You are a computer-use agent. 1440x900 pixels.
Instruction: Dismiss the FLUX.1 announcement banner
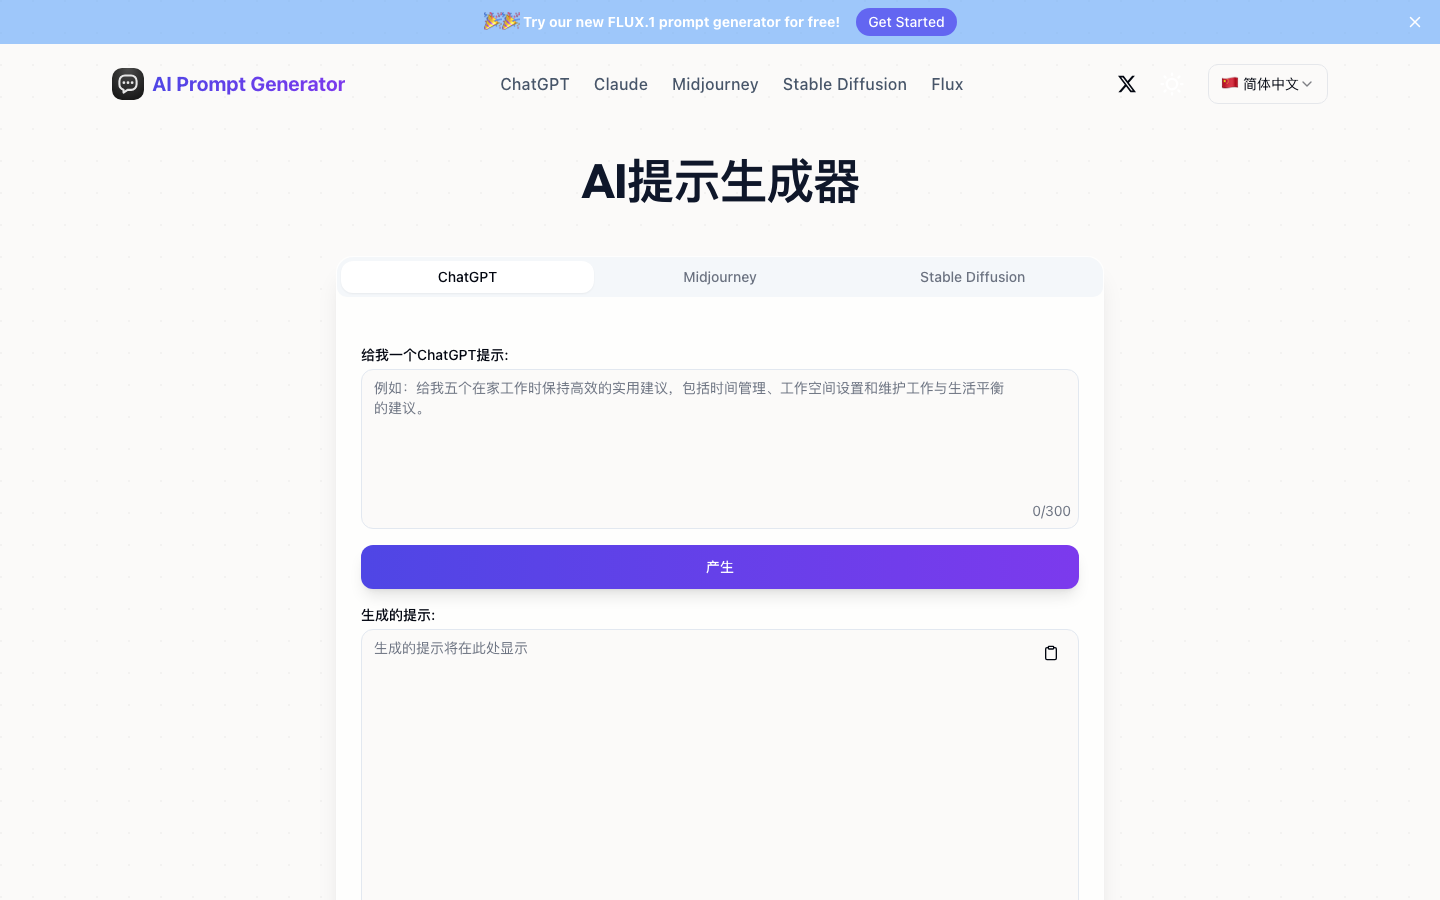[x=1415, y=22]
